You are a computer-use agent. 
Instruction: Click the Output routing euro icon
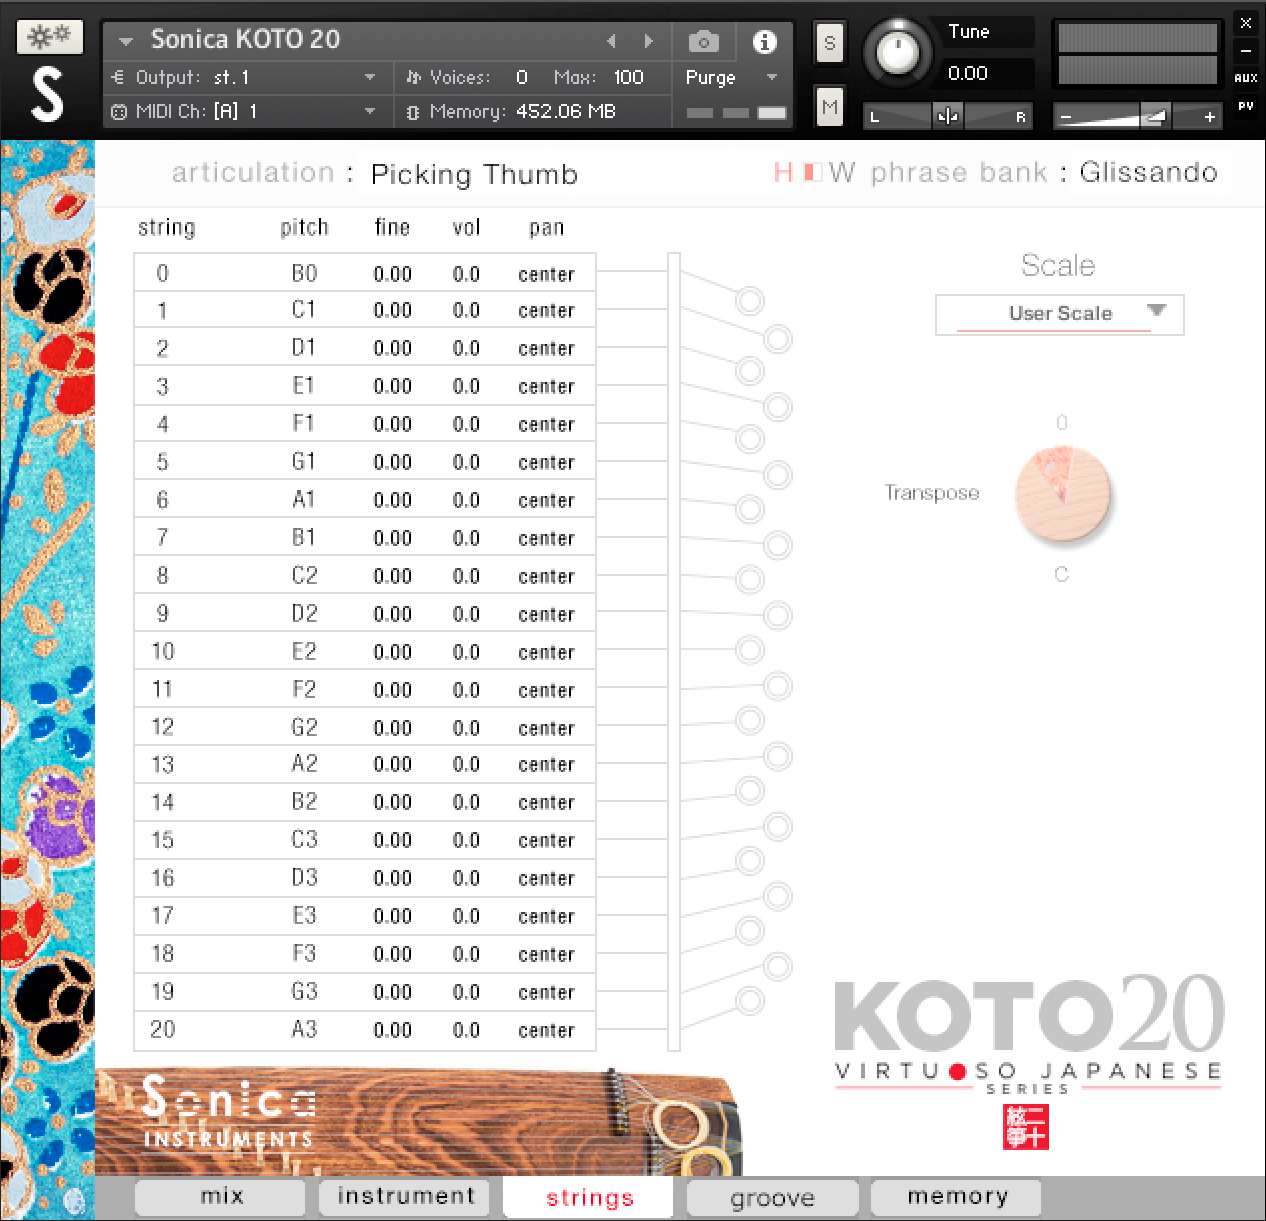(x=119, y=77)
